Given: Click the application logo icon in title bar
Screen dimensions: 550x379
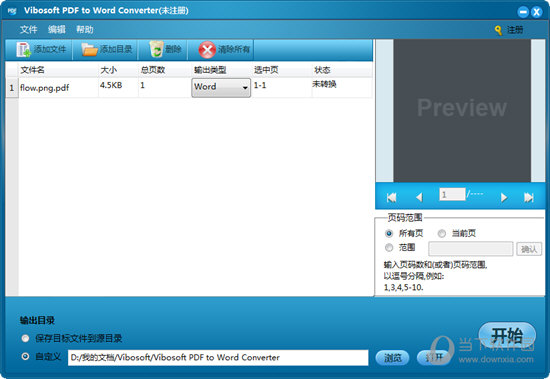Looking at the screenshot, I should [12, 11].
